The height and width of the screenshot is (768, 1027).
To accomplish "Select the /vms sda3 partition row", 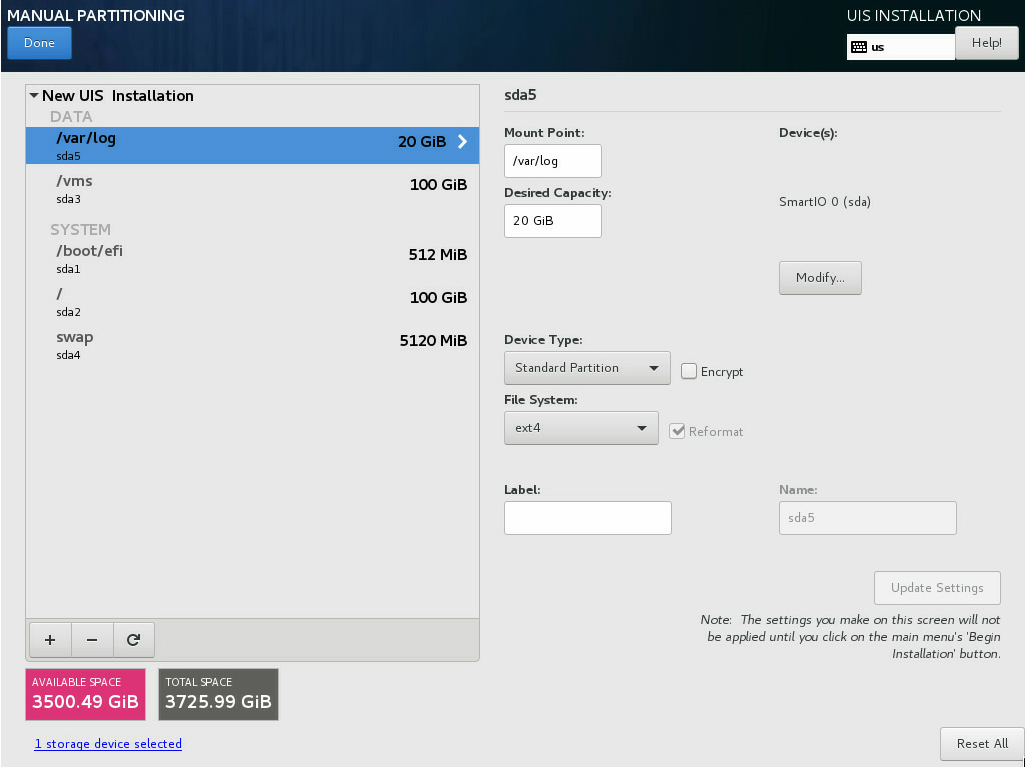I will [x=252, y=189].
